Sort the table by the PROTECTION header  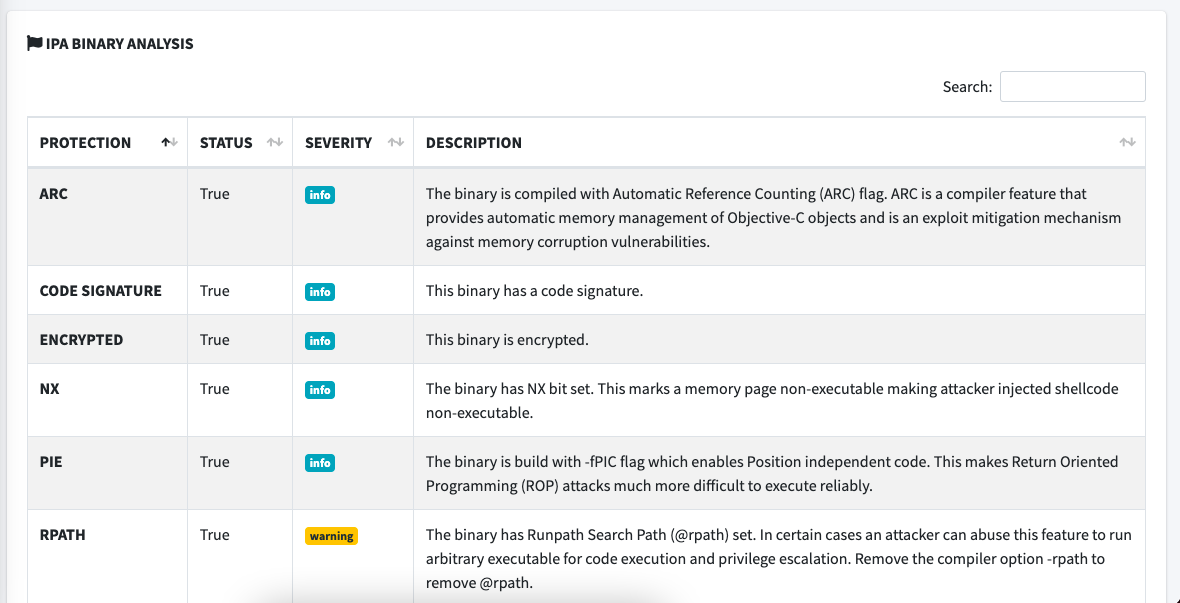[84, 142]
